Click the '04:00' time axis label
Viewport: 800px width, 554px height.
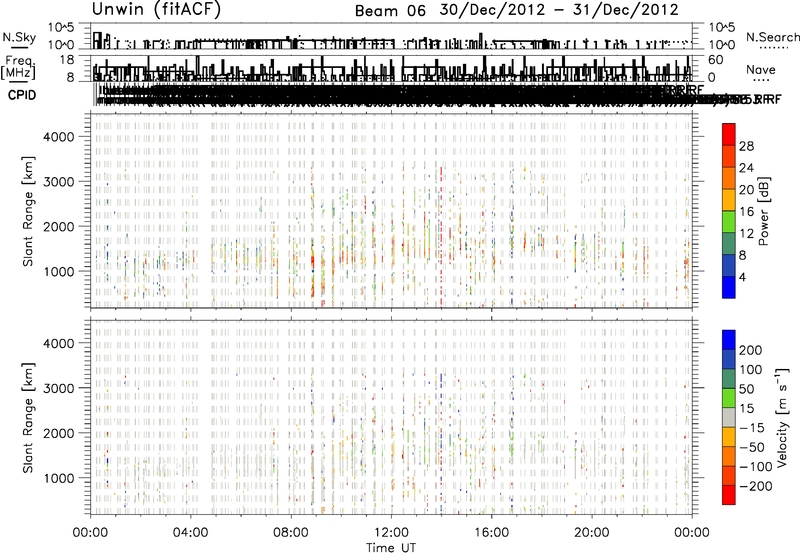(x=190, y=533)
